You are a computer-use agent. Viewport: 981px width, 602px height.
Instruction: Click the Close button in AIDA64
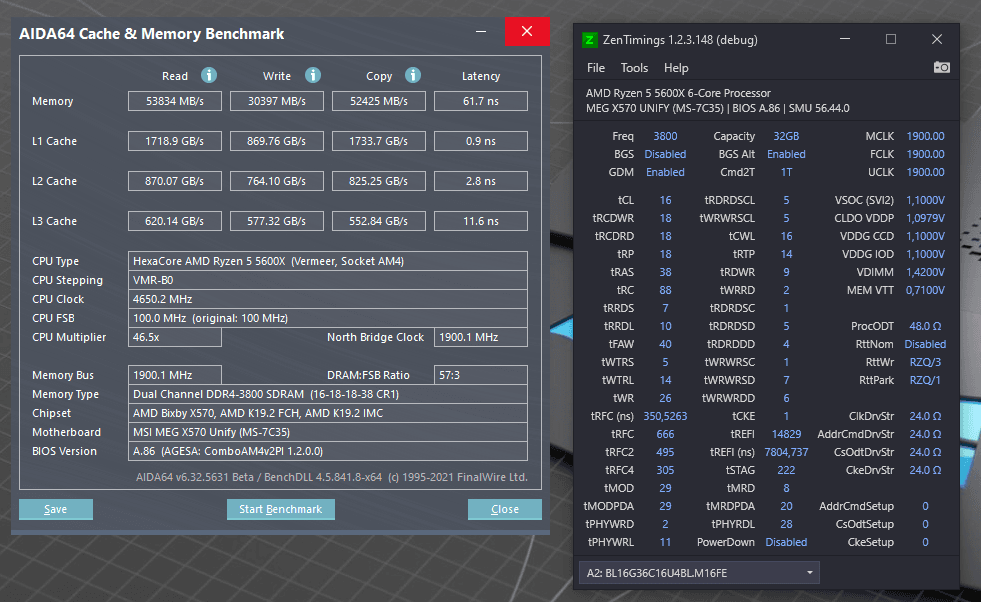505,509
